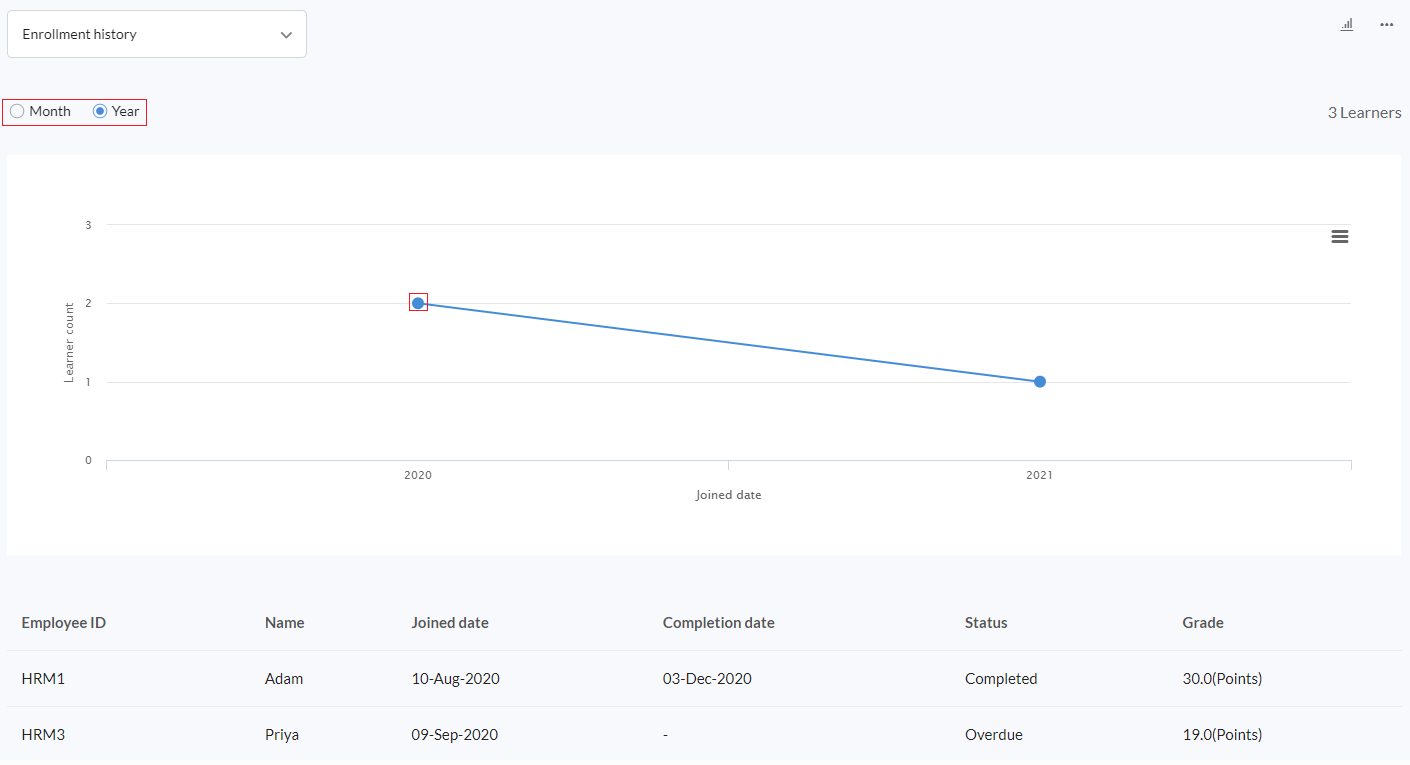
Task: Expand the Enrollment history dropdown
Action: click(x=157, y=34)
